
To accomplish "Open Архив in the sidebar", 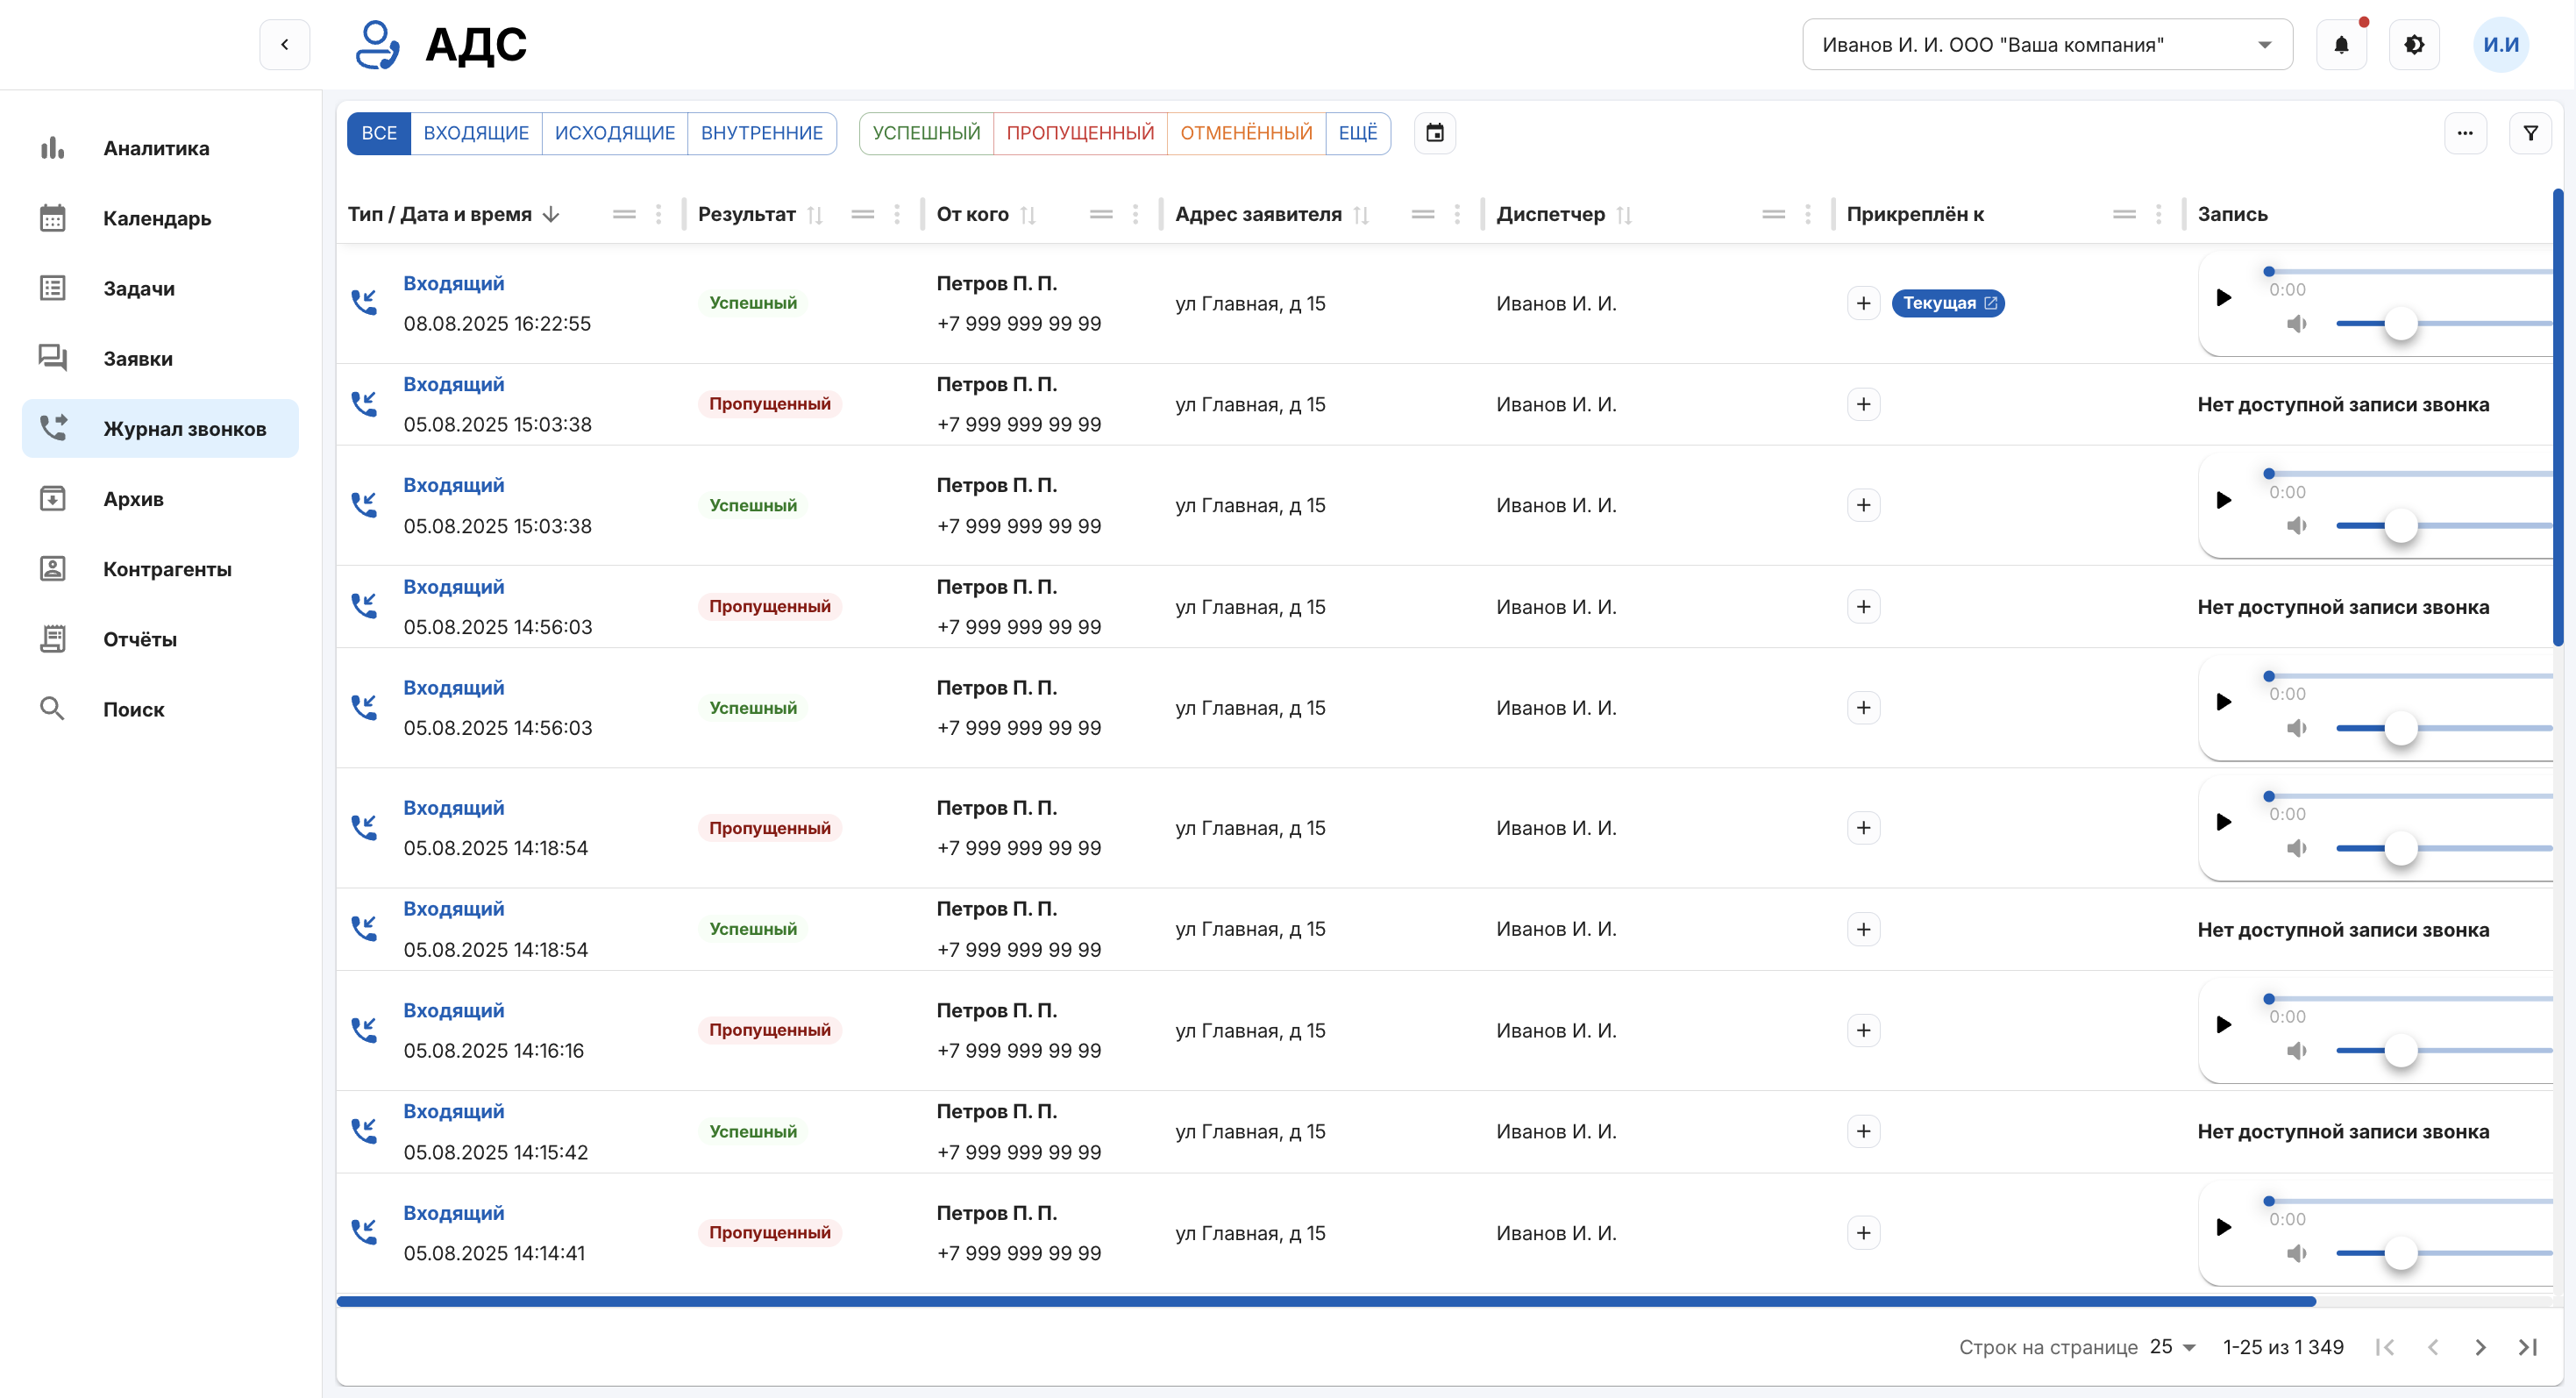I will tap(160, 498).
